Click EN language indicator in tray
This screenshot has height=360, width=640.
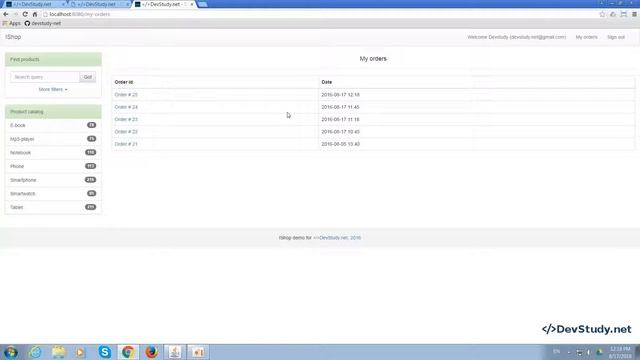click(x=556, y=352)
